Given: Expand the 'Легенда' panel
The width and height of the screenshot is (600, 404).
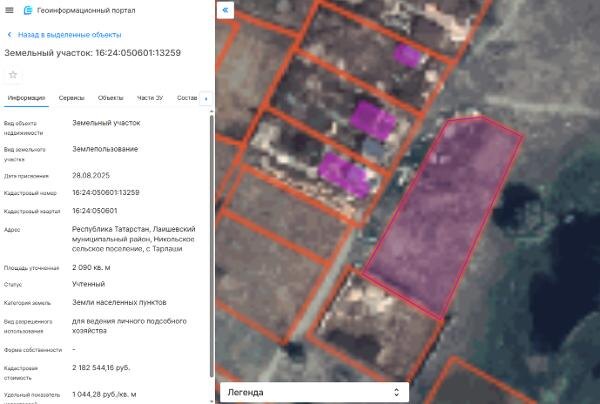Looking at the screenshot, I should (314, 392).
